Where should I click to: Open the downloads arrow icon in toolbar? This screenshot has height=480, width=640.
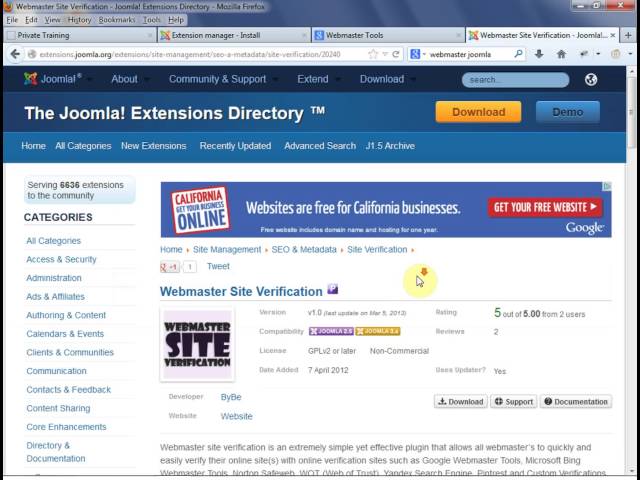(539, 54)
